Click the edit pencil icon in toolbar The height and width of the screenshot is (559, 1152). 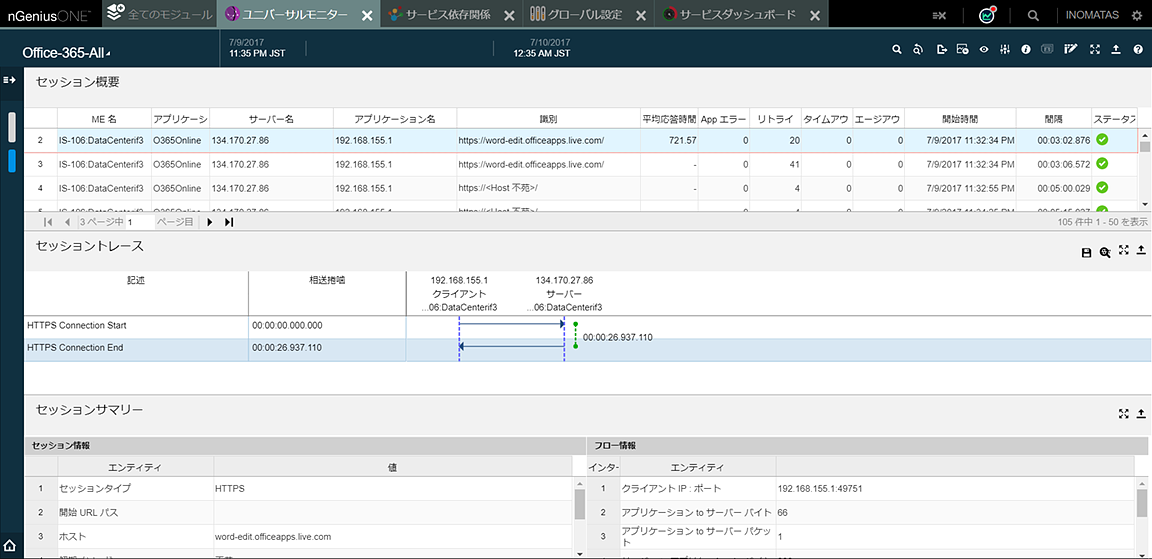pyautogui.click(x=1071, y=49)
